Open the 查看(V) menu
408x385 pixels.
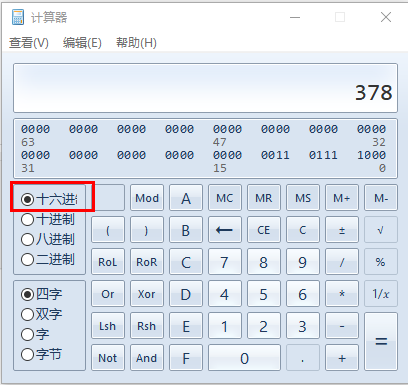[29, 43]
